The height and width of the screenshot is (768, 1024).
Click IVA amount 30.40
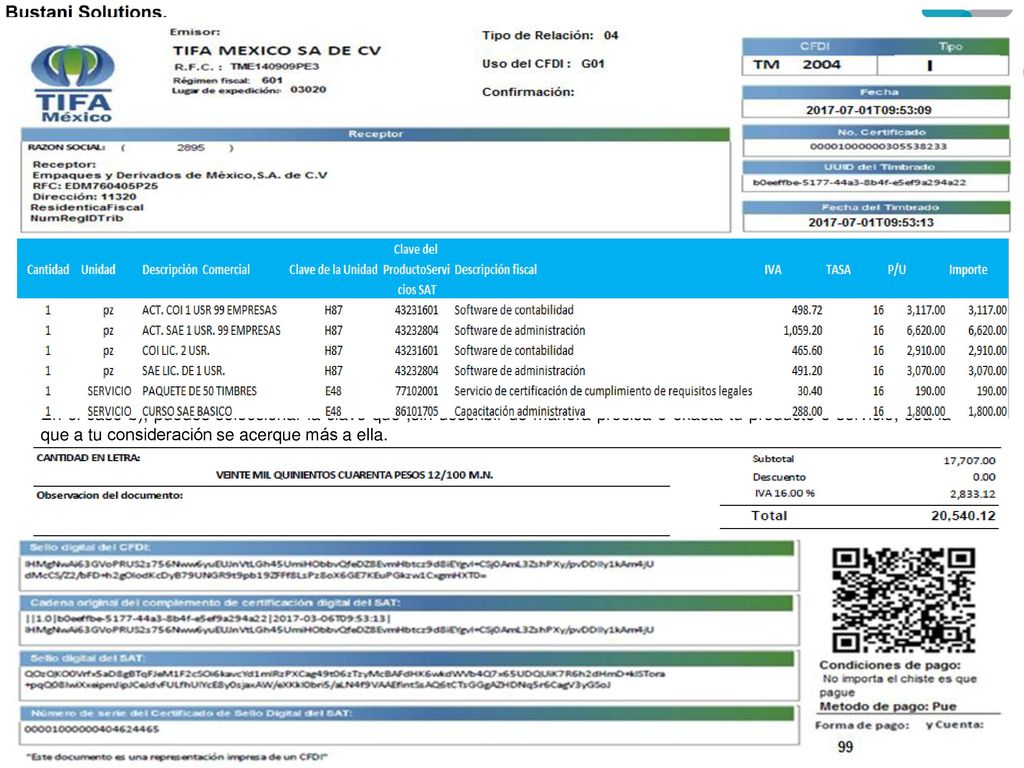pos(810,391)
